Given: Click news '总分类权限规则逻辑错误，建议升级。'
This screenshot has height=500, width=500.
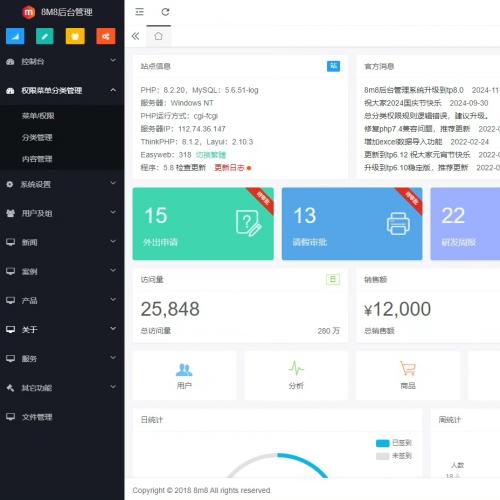Looking at the screenshot, I should coord(426,116).
